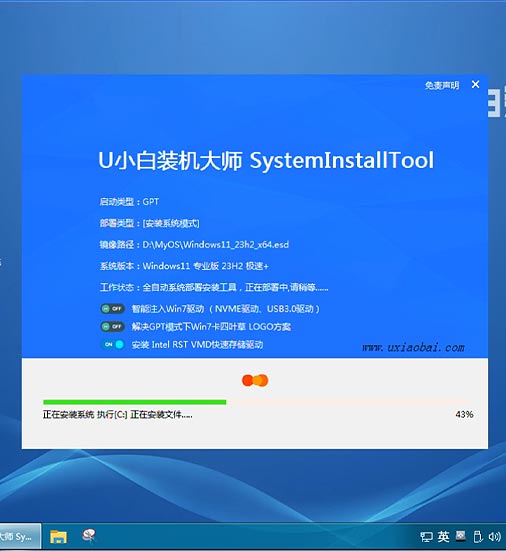Click the 系统版本 Windows11 专业版 23H2 line

[x=184, y=266]
